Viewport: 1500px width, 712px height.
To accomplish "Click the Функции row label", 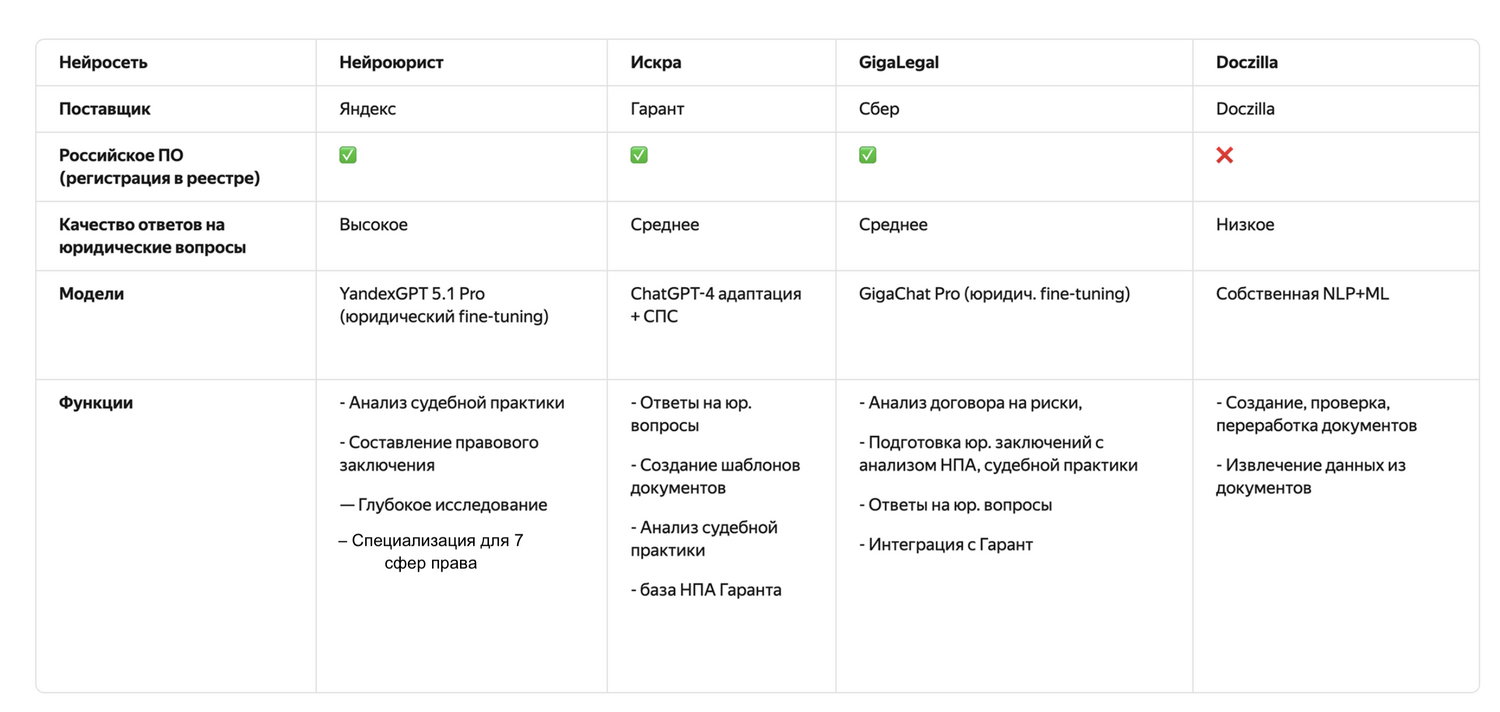I will coord(96,403).
